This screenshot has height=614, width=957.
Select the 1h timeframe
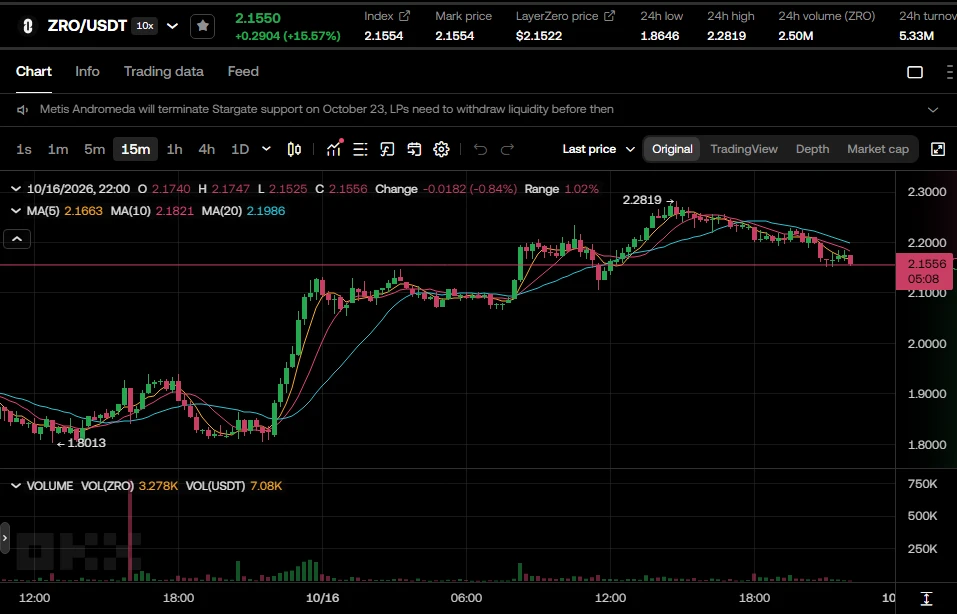[175, 149]
